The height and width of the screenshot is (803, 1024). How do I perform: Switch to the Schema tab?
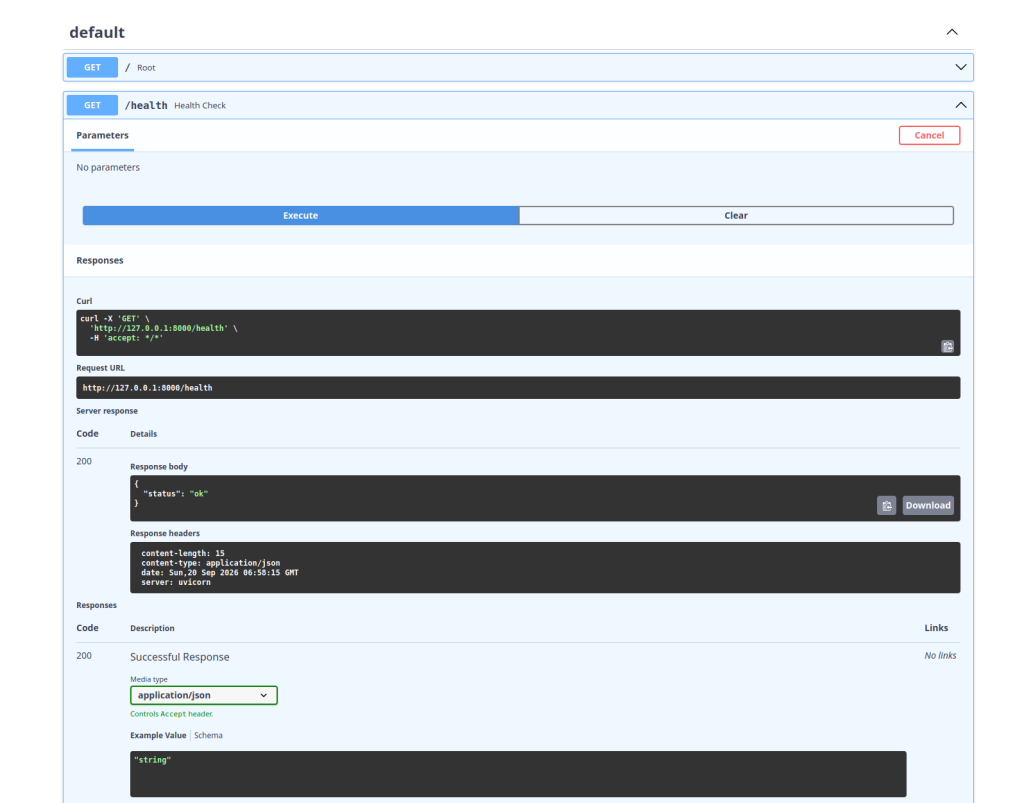point(208,735)
